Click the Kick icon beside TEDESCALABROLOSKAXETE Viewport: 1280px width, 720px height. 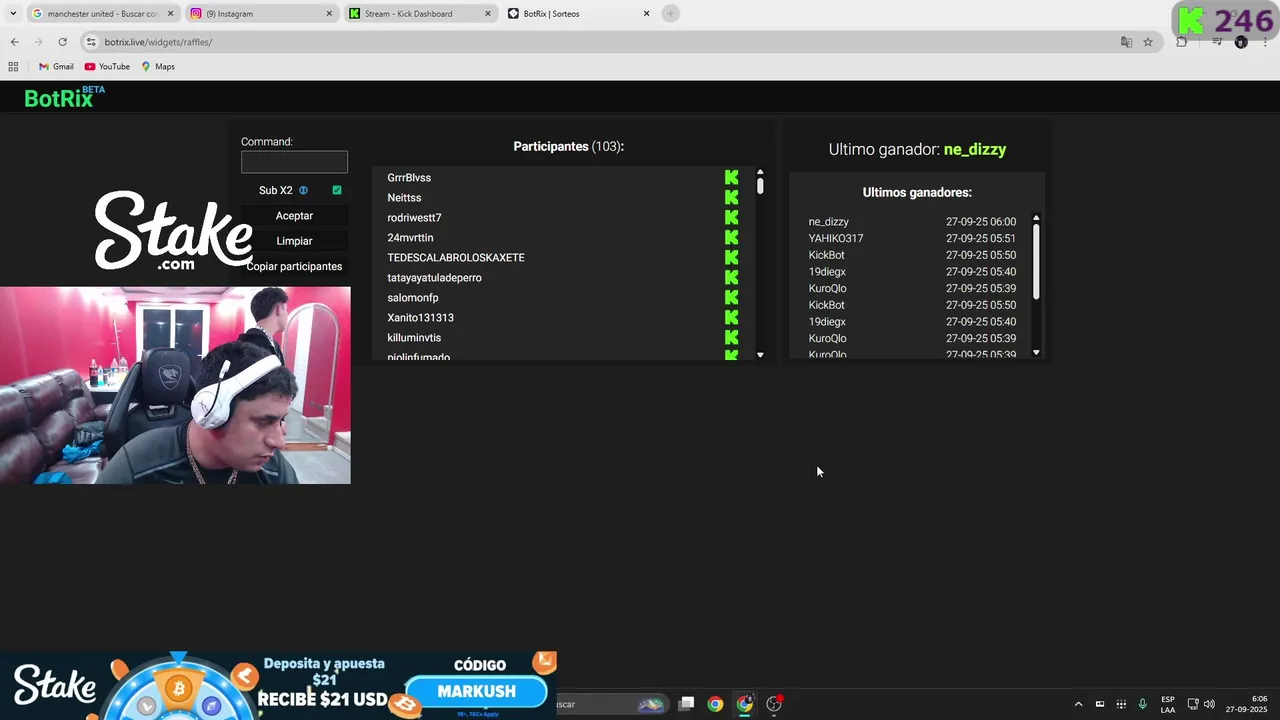click(732, 258)
